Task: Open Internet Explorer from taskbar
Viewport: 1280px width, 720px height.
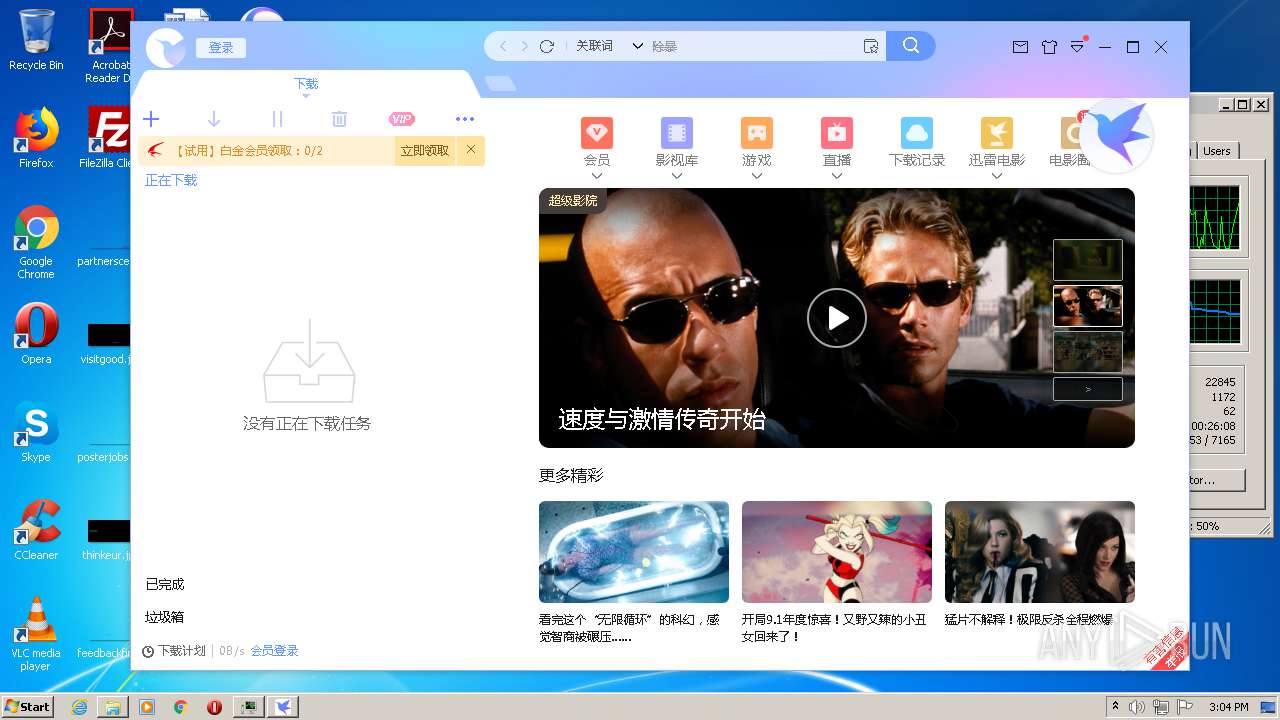Action: [x=79, y=707]
